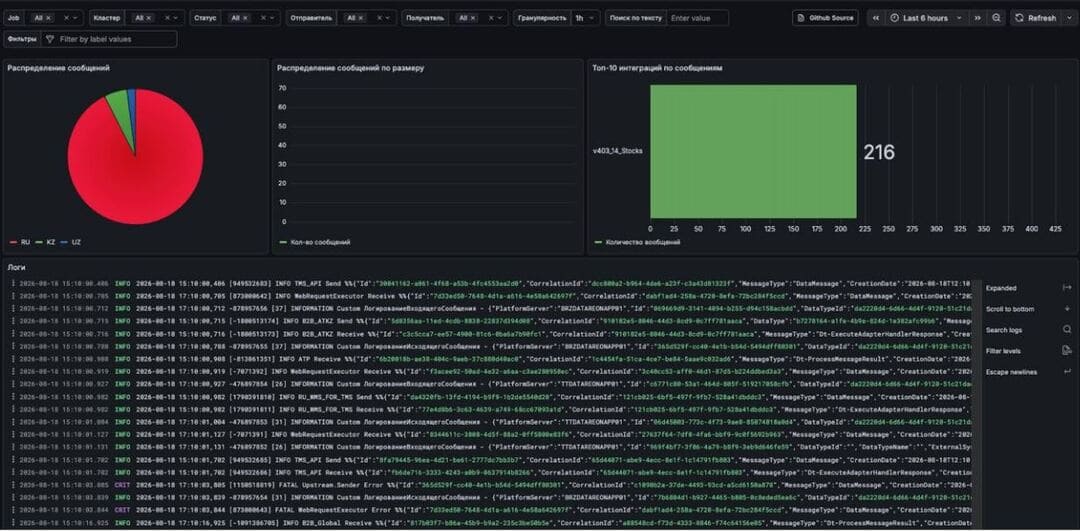Open the Получатель variable dropdown
This screenshot has height=531, width=1080.
coord(501,18)
